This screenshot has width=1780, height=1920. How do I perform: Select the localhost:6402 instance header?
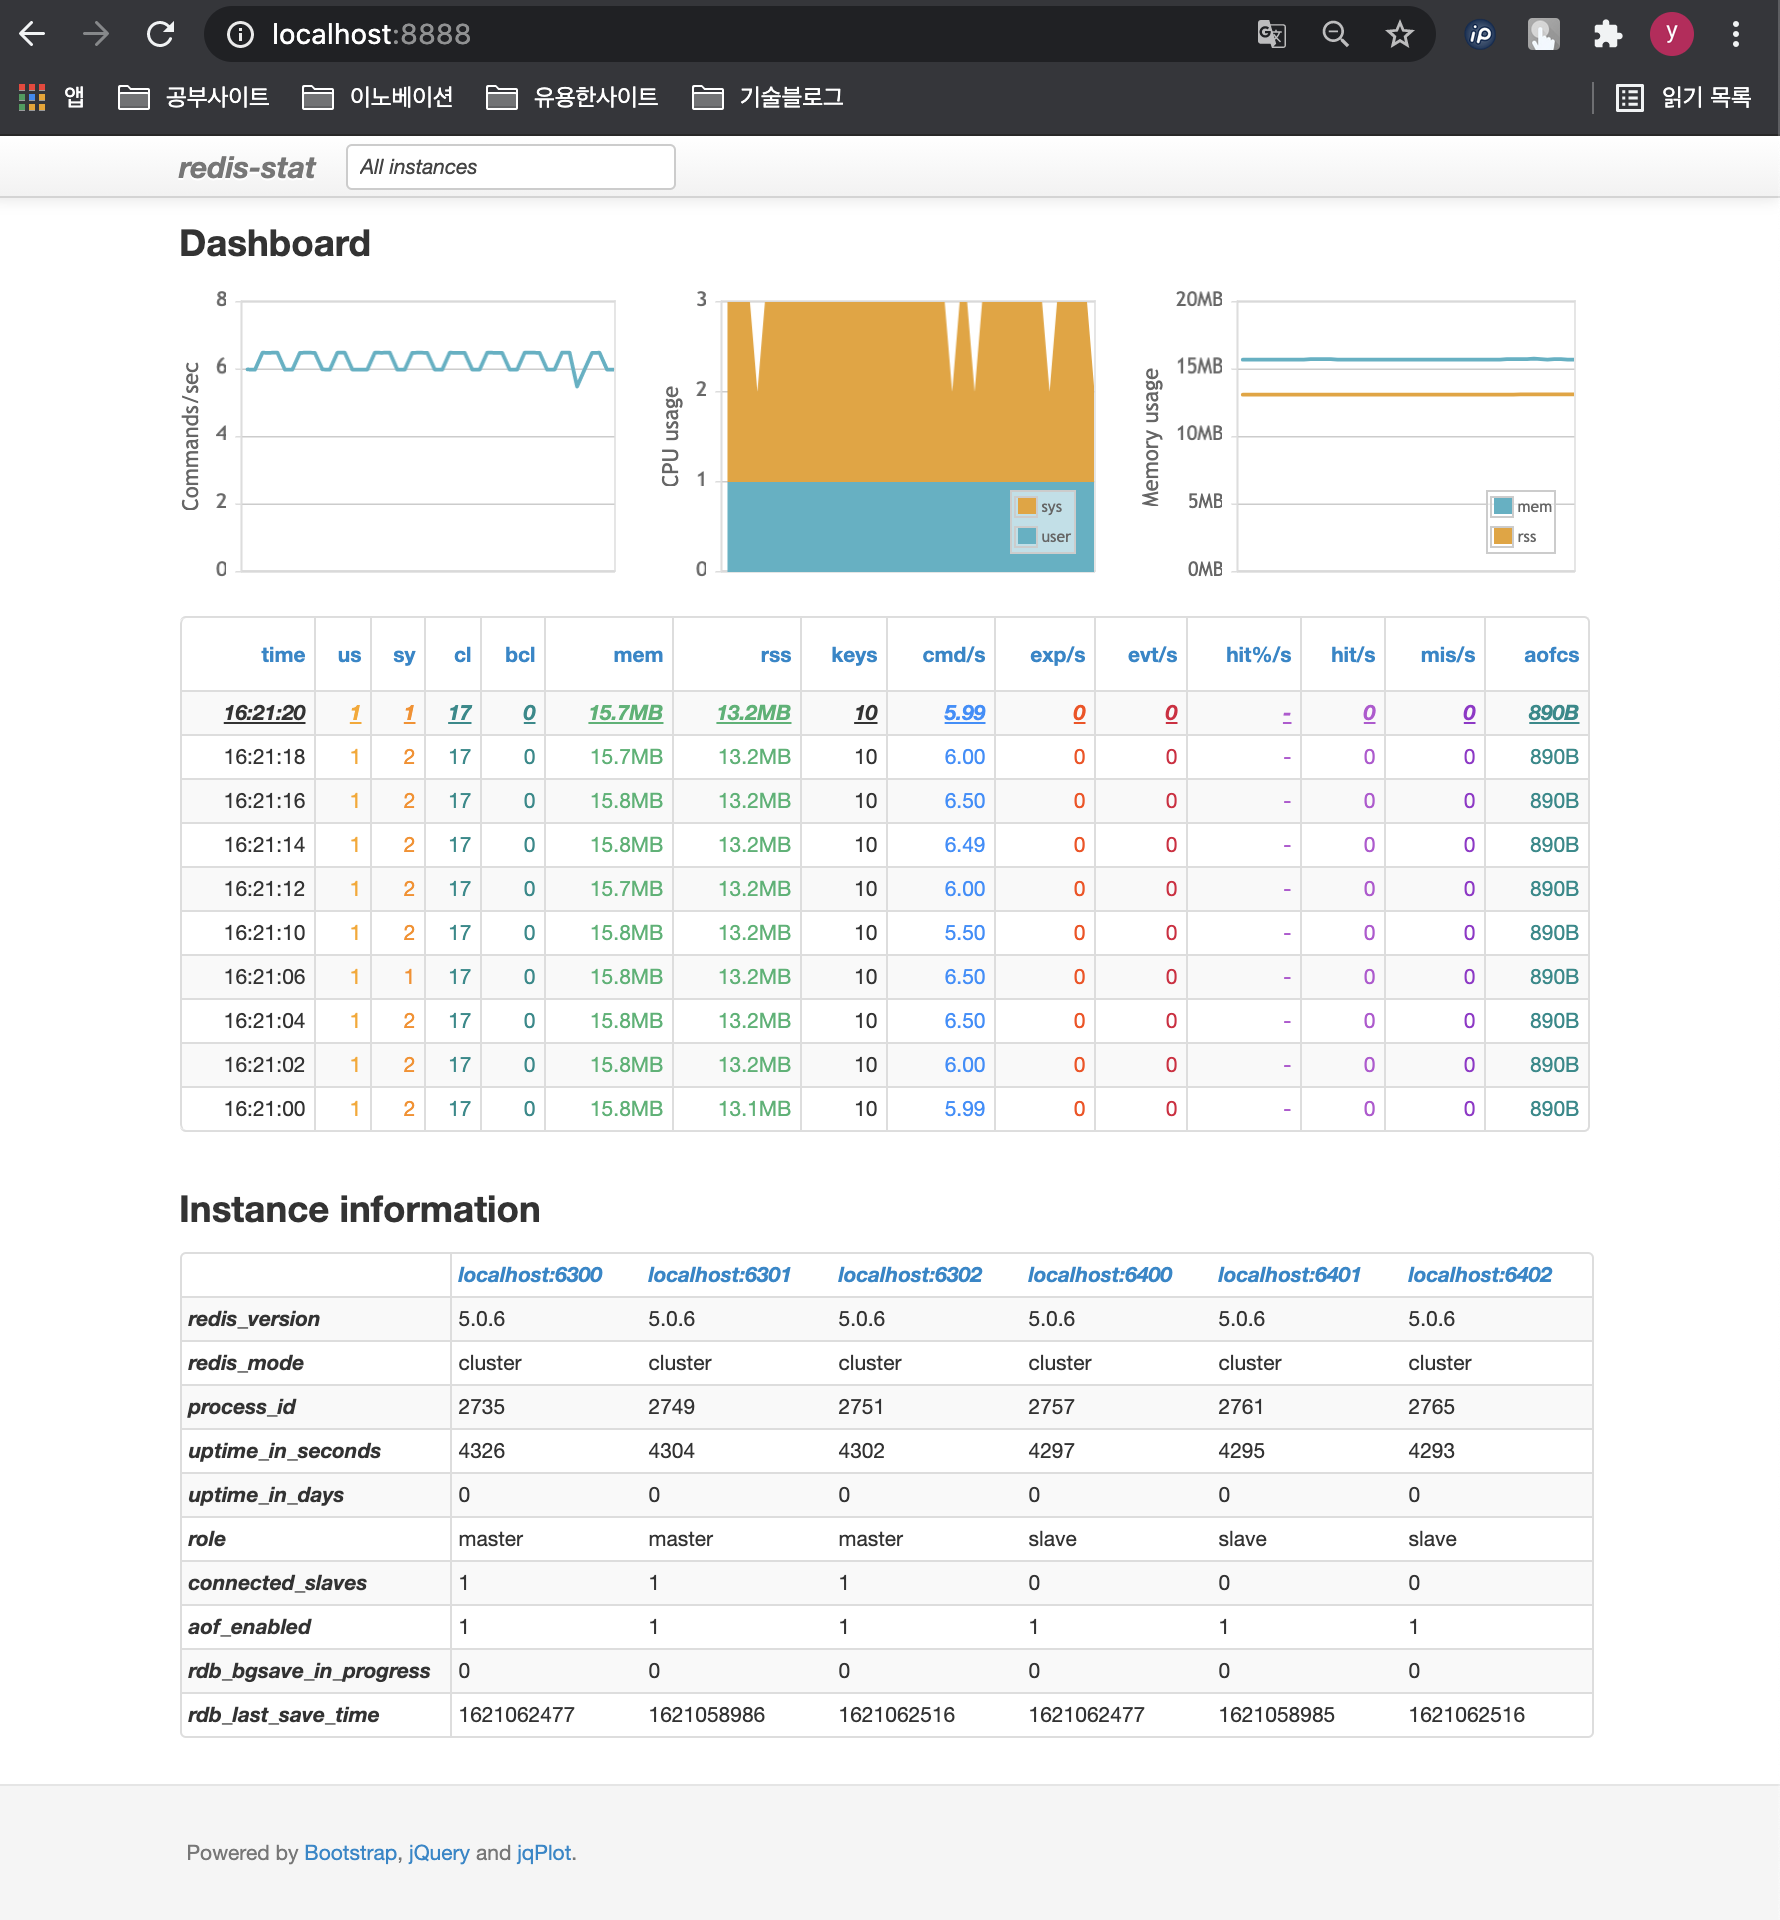tap(1480, 1275)
